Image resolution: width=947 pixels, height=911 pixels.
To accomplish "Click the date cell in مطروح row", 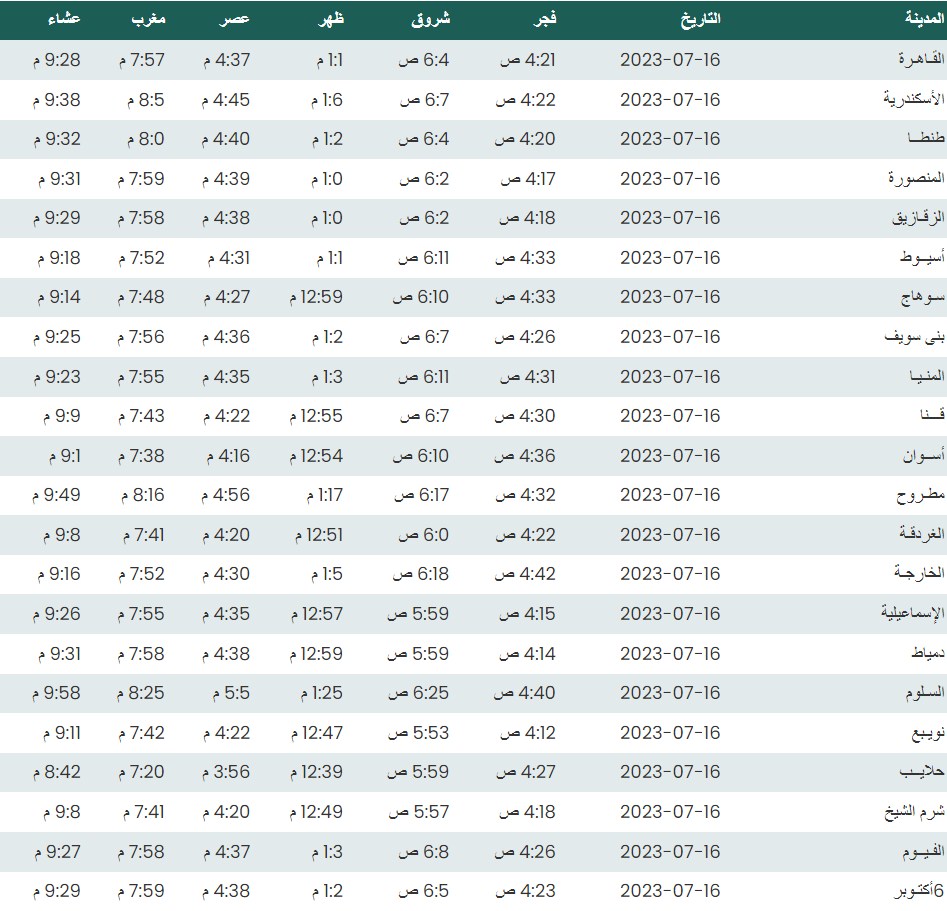I will [670, 495].
